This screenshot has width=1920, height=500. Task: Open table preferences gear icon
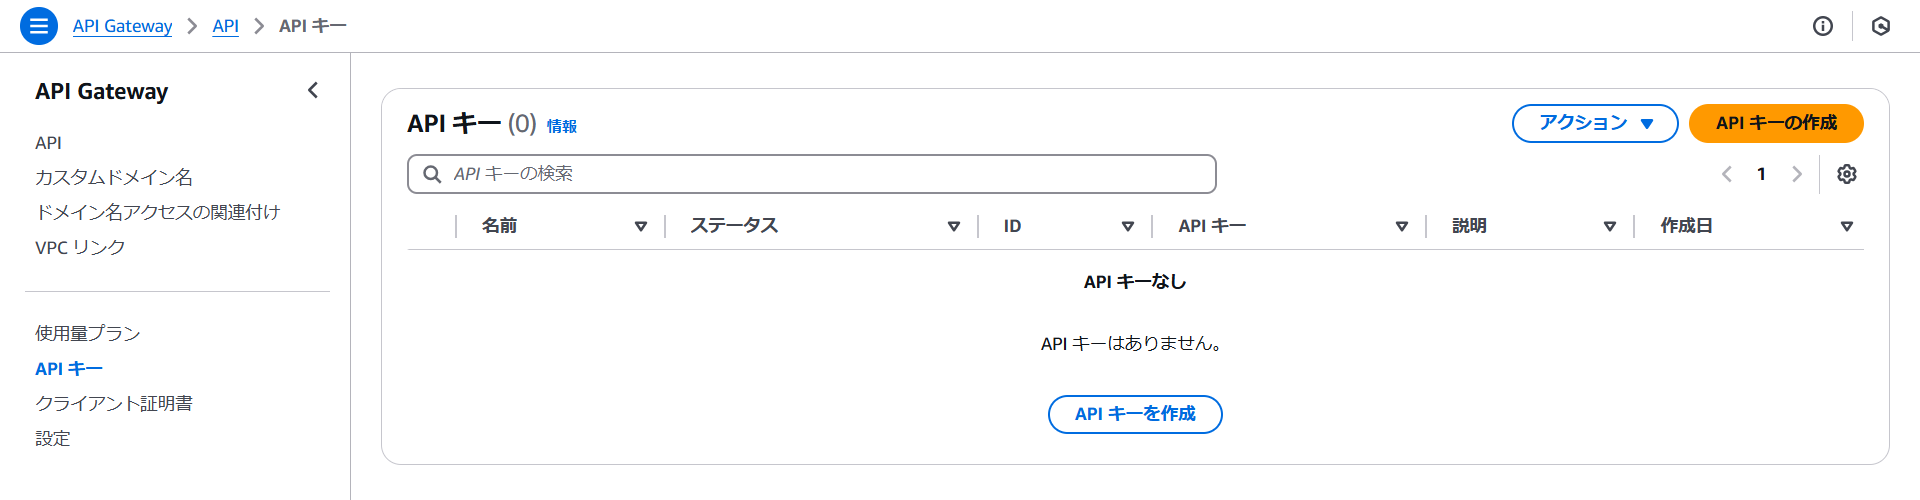1847,174
